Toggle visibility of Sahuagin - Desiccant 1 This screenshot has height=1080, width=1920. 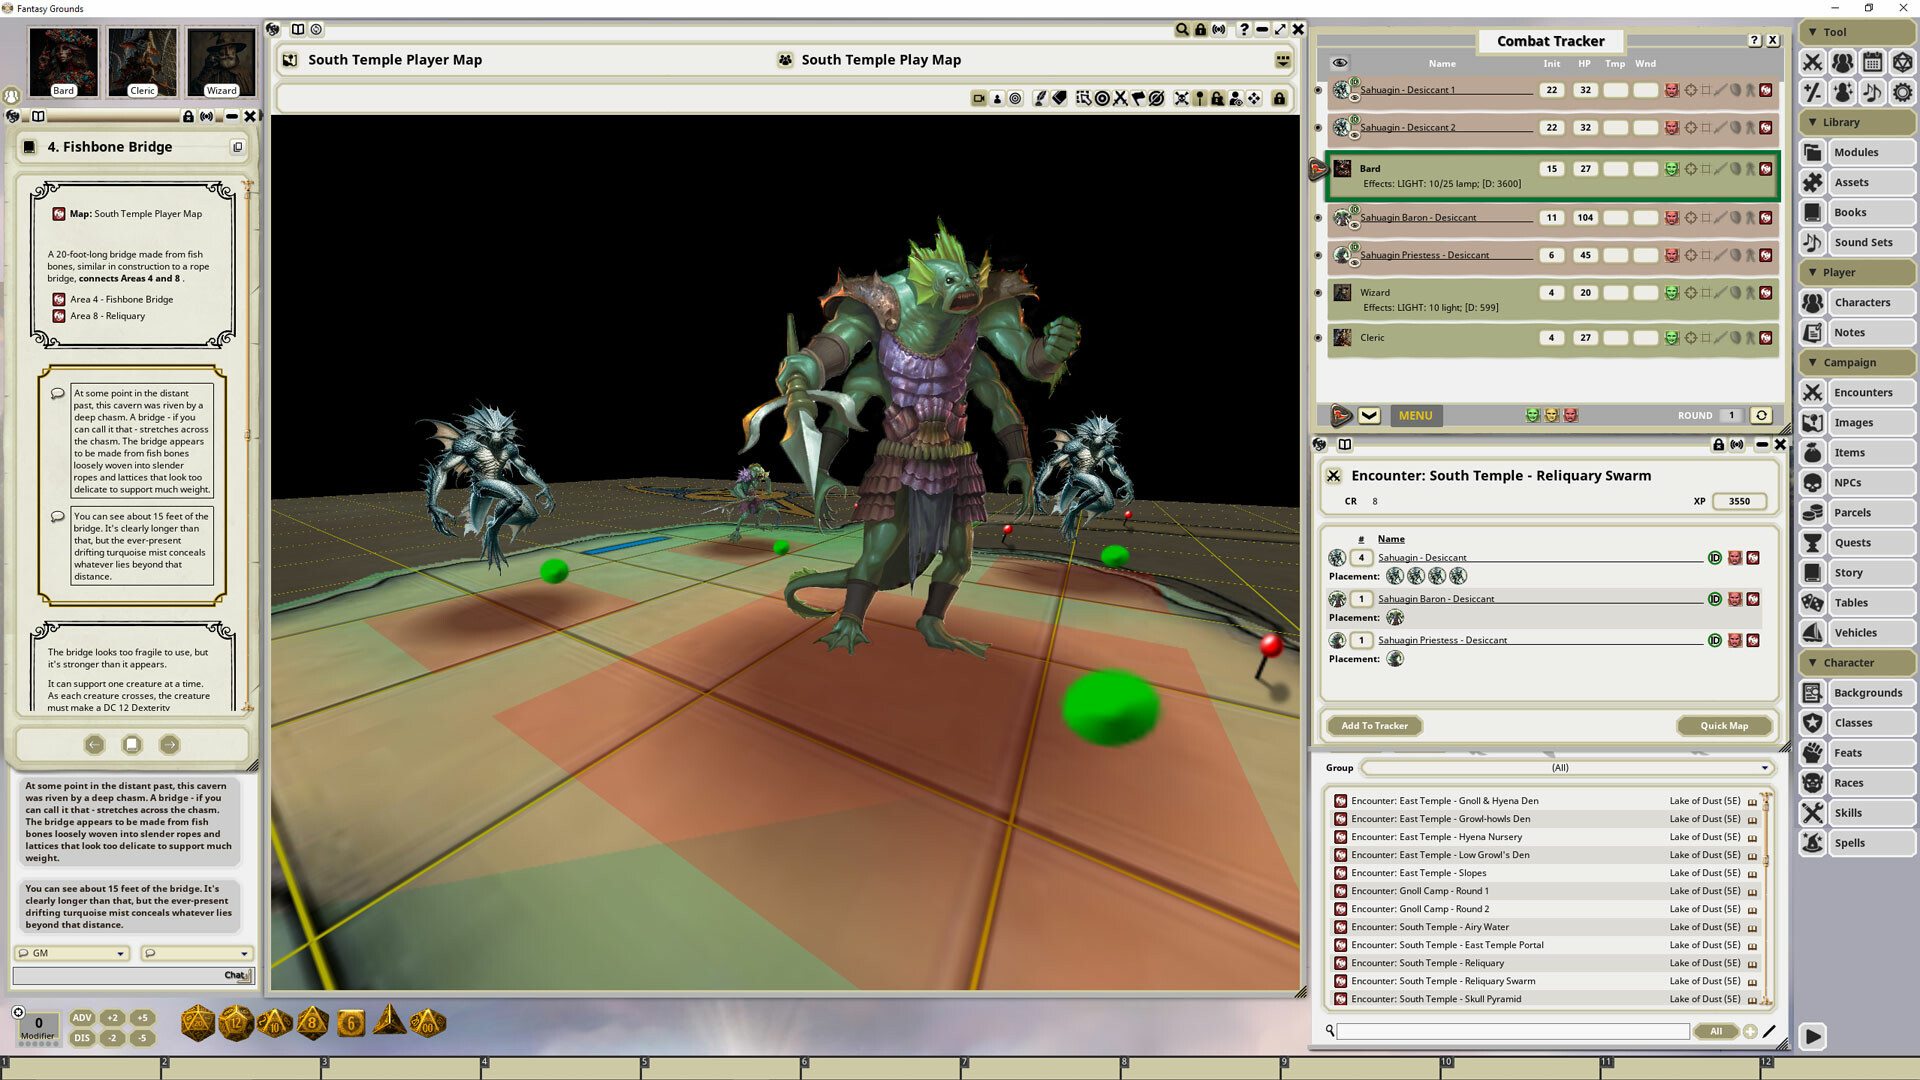pos(1318,89)
